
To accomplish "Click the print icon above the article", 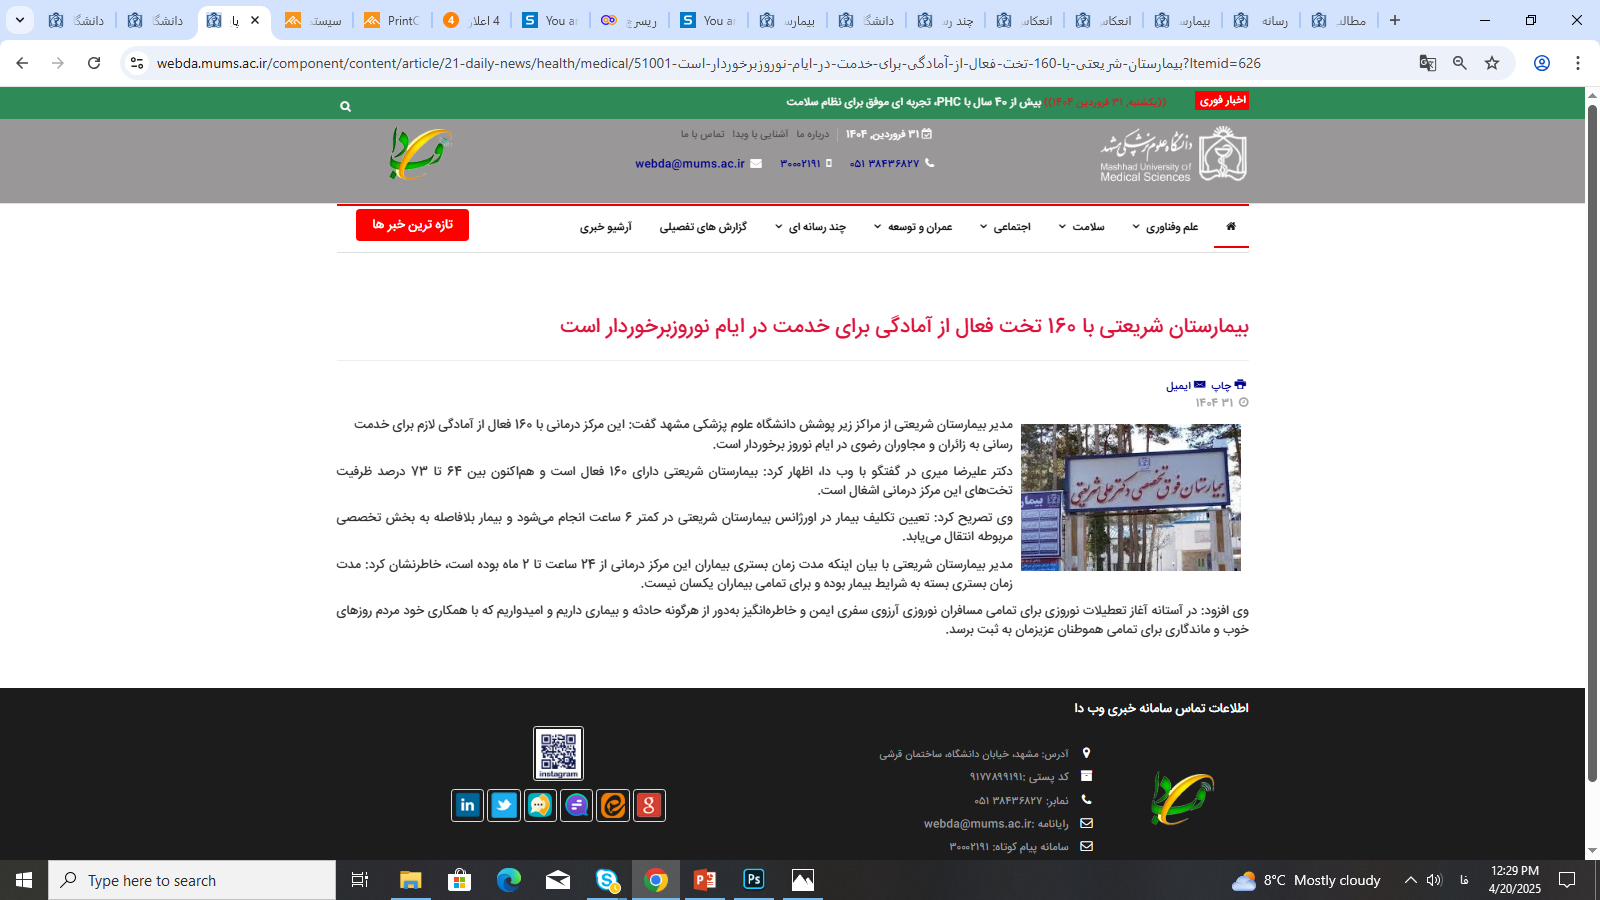I will click(x=1240, y=385).
